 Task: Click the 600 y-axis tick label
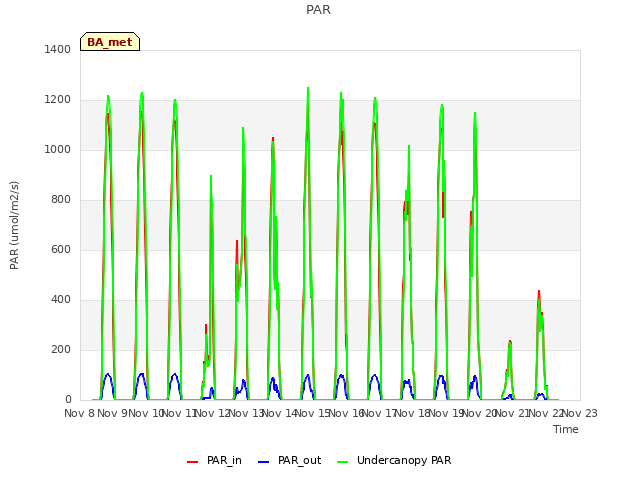(61, 249)
